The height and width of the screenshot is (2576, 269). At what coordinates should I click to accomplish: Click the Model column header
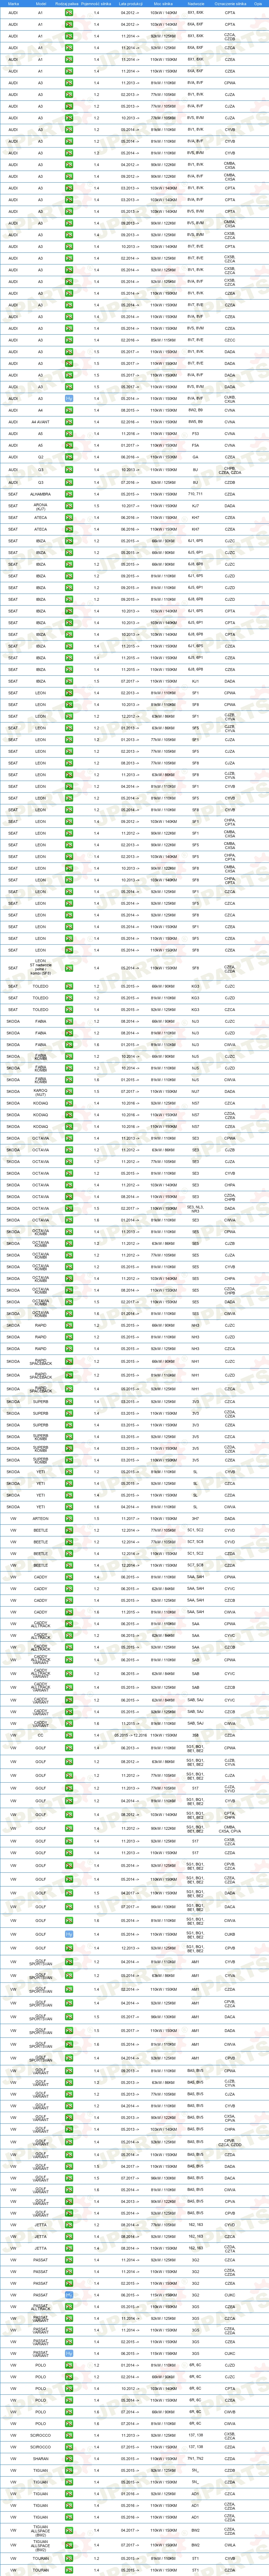click(41, 4)
